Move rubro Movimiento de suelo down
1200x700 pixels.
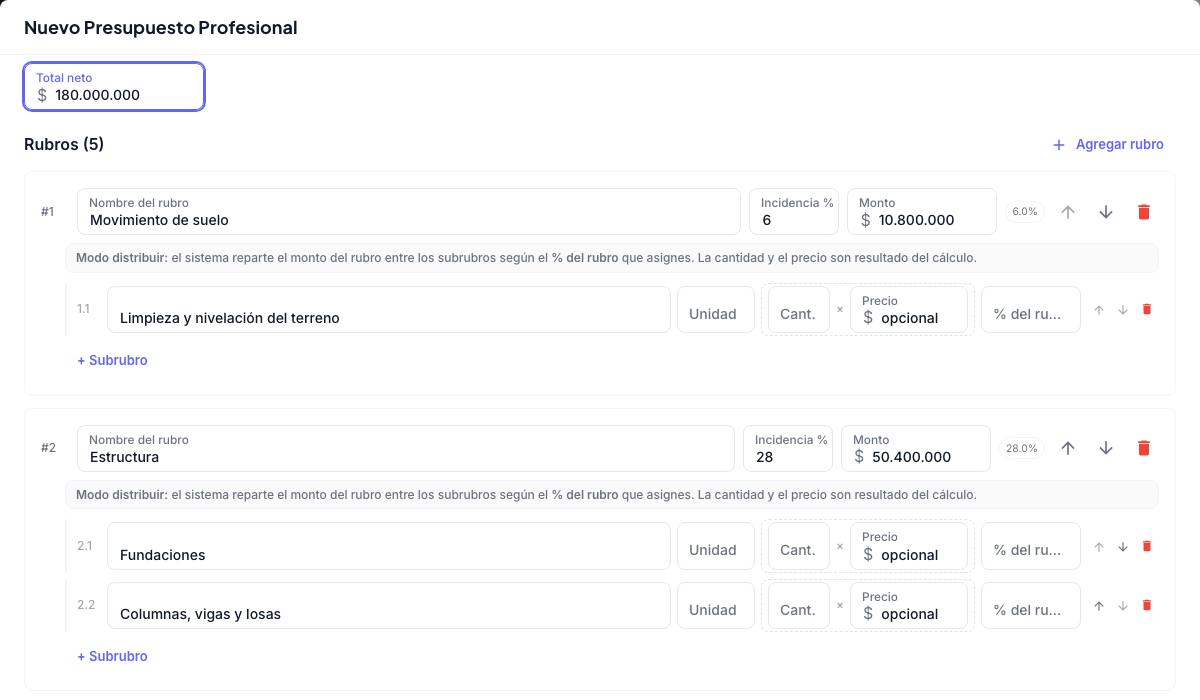(x=1106, y=212)
